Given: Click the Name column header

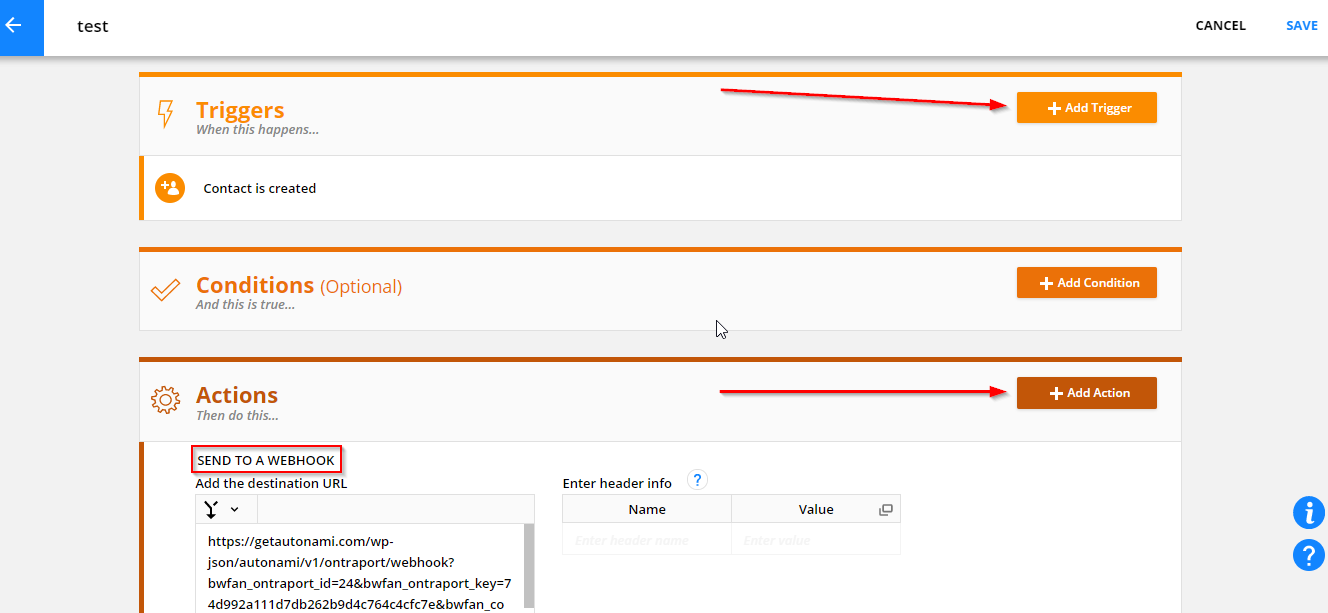Looking at the screenshot, I should 647,509.
